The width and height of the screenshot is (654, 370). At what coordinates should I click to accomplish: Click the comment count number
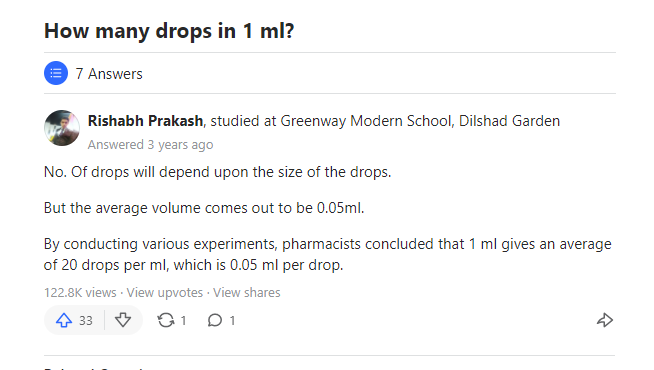[232, 321]
